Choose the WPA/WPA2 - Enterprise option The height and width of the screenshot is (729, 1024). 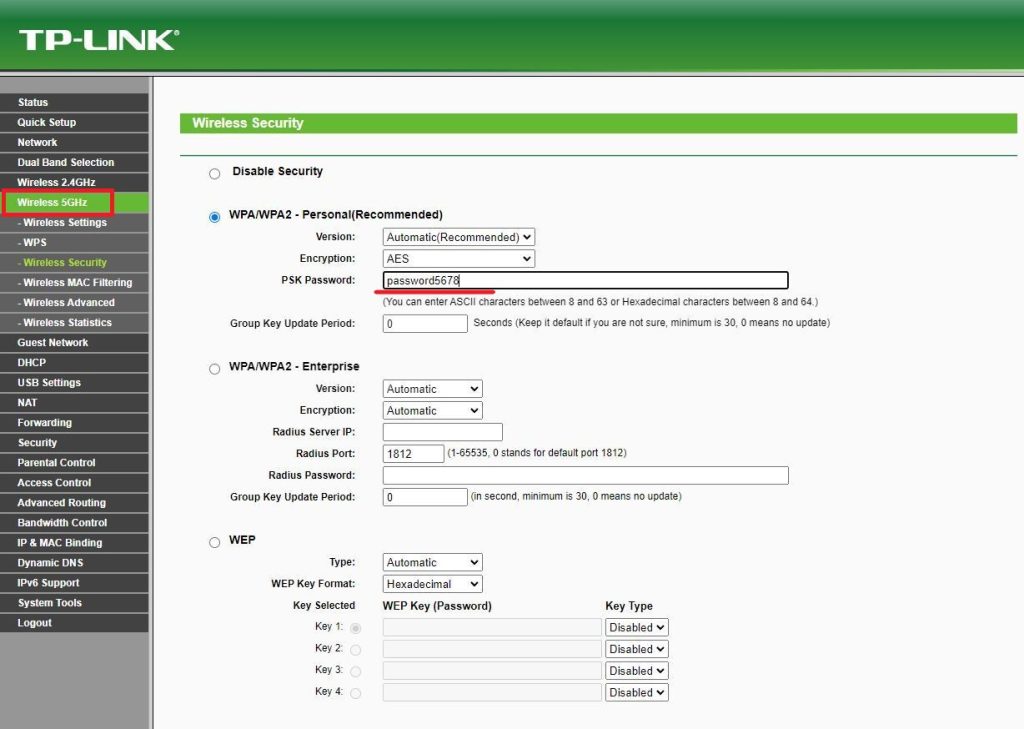(x=214, y=368)
